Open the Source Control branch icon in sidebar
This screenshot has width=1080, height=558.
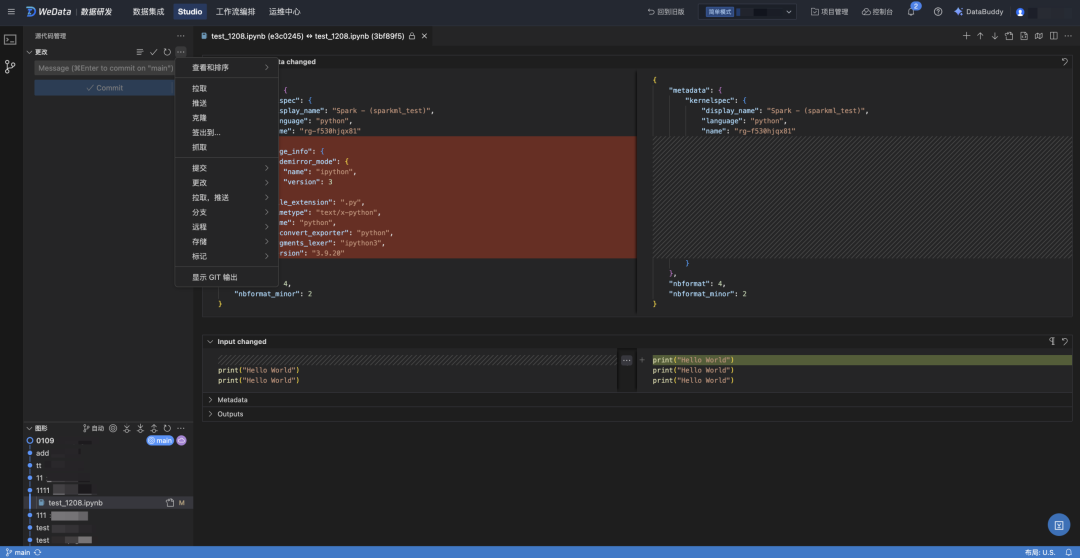(10, 66)
